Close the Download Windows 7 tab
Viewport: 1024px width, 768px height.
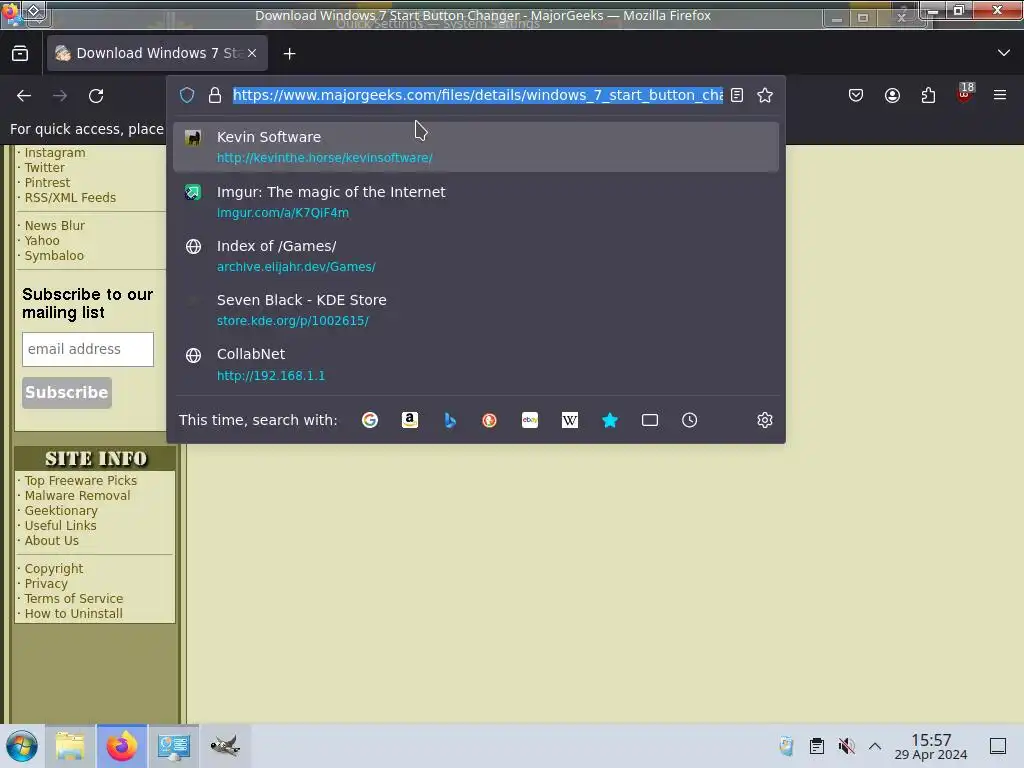(x=252, y=54)
